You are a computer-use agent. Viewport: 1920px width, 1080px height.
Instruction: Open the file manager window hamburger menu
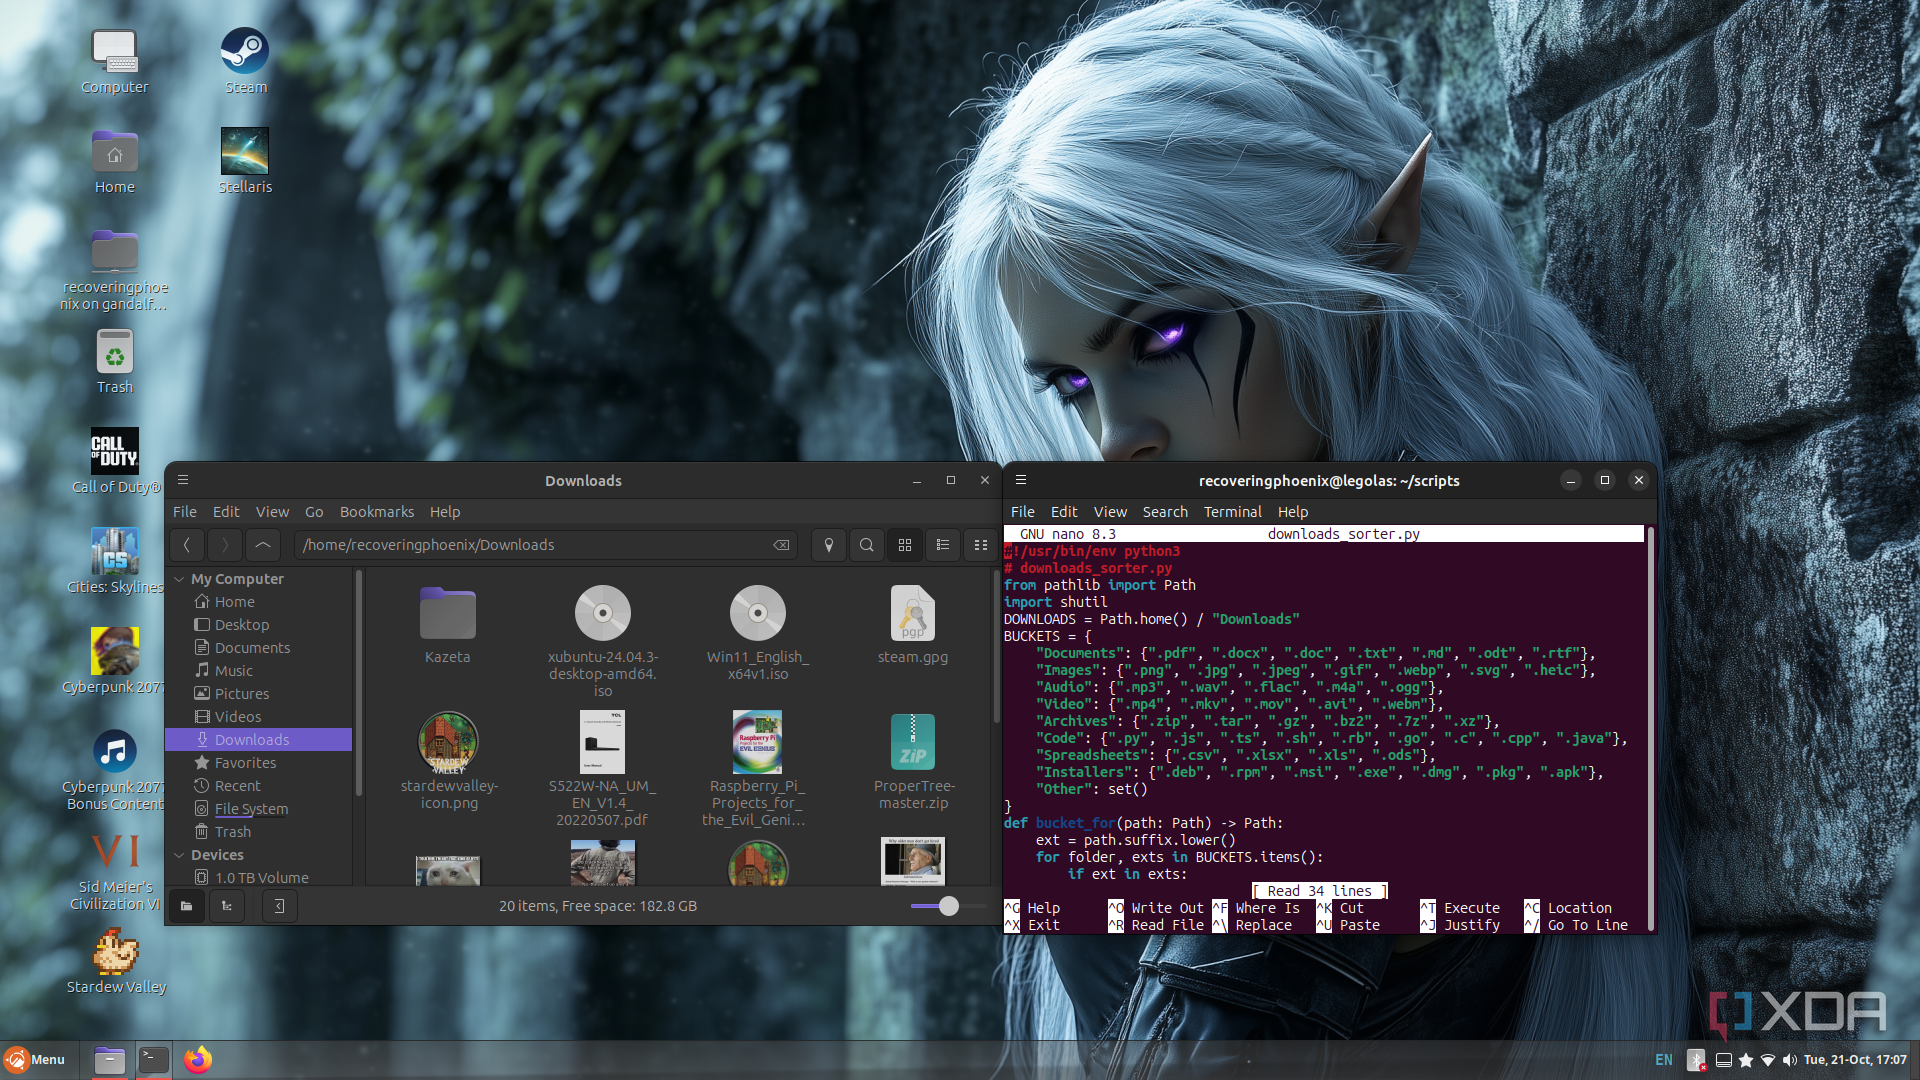[x=183, y=480]
